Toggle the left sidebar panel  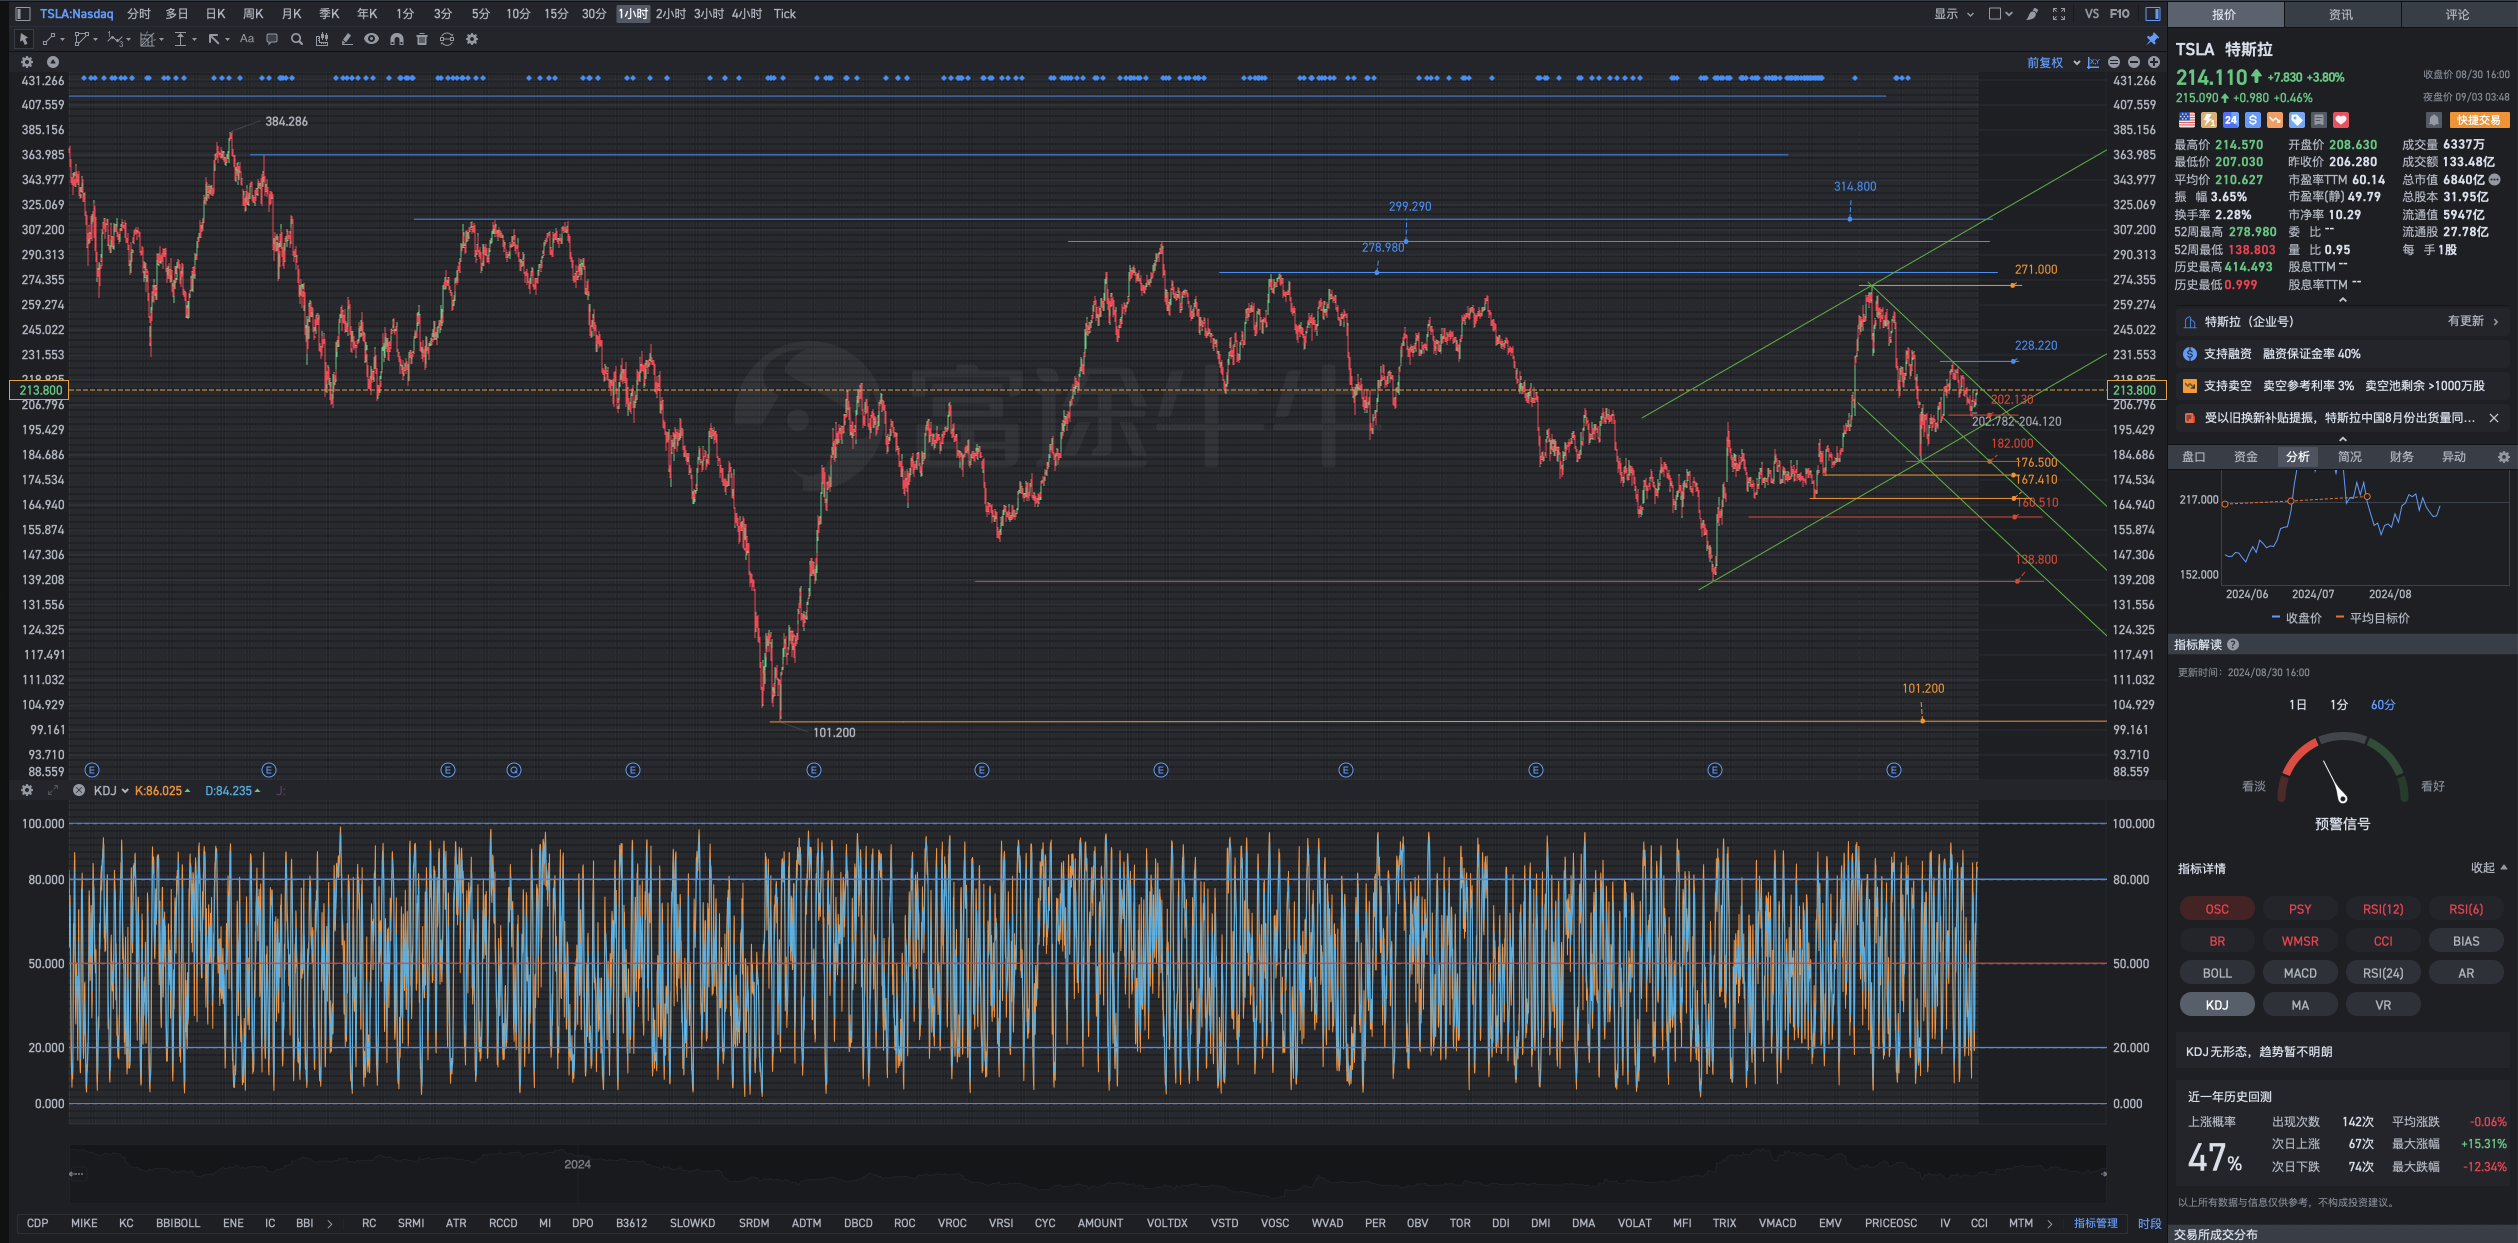pyautogui.click(x=22, y=13)
